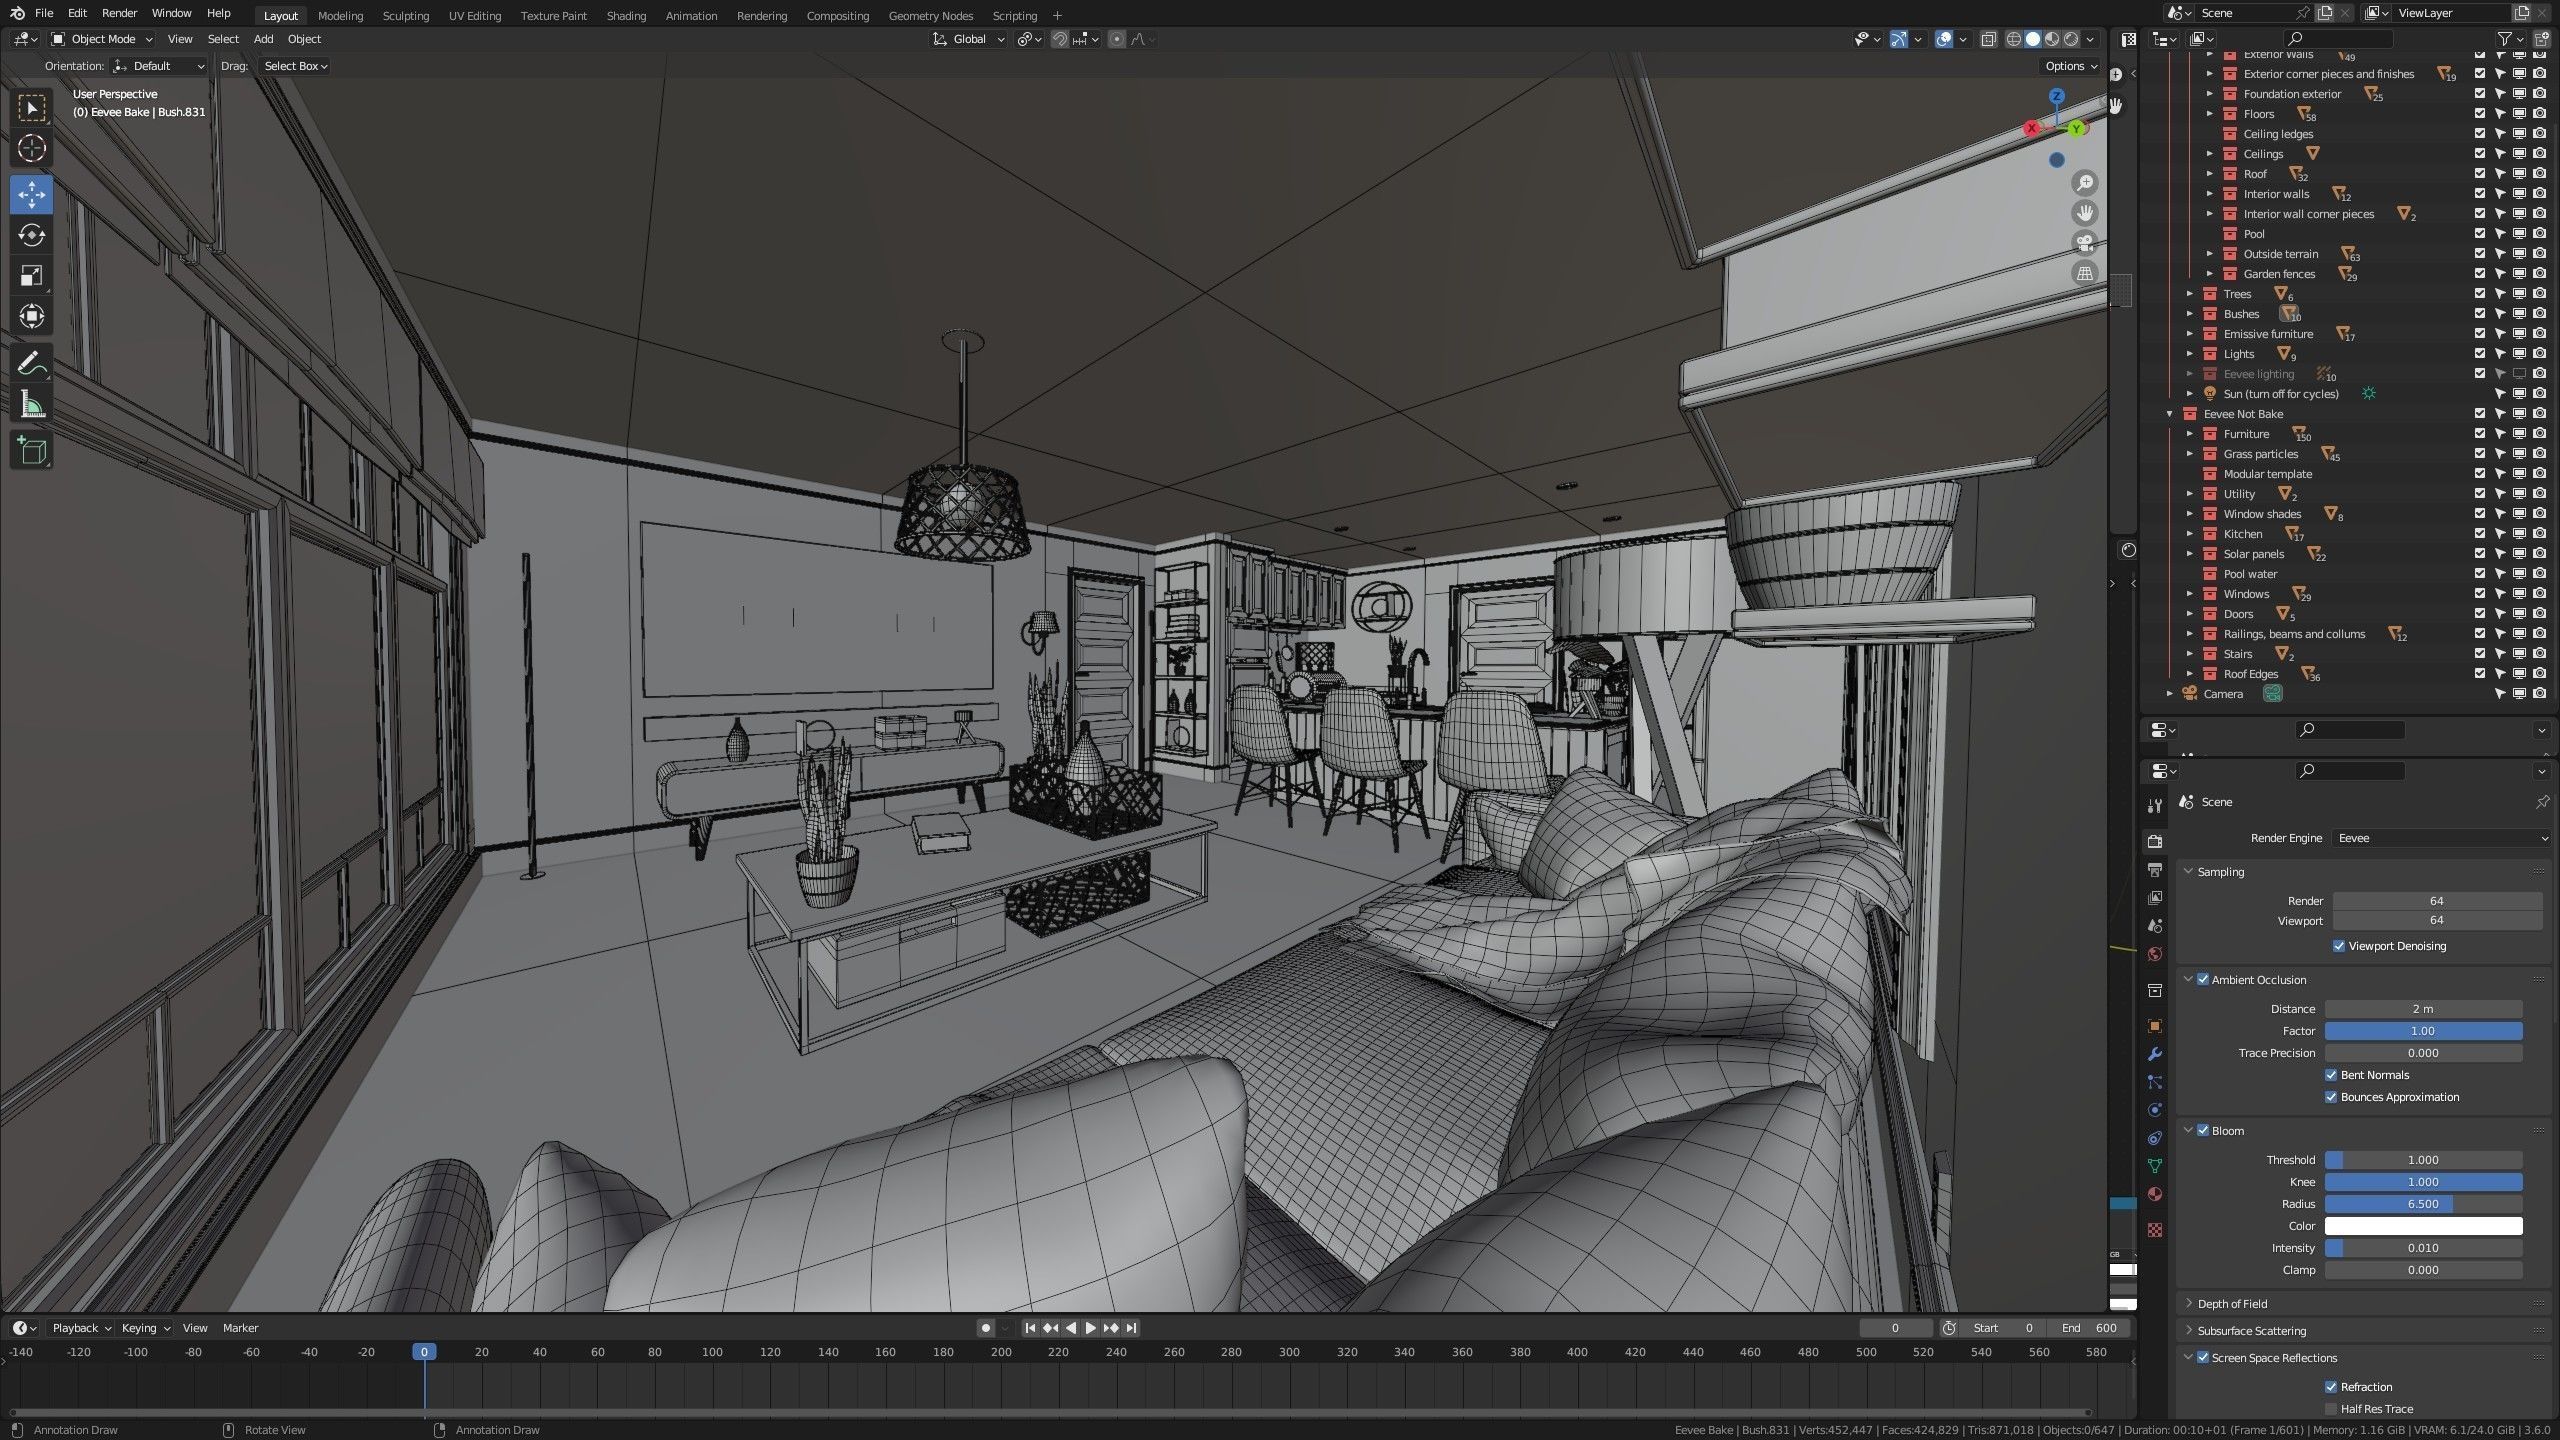The image size is (2560, 1440).
Task: Switch to the Shading workspace tab
Action: [x=626, y=16]
